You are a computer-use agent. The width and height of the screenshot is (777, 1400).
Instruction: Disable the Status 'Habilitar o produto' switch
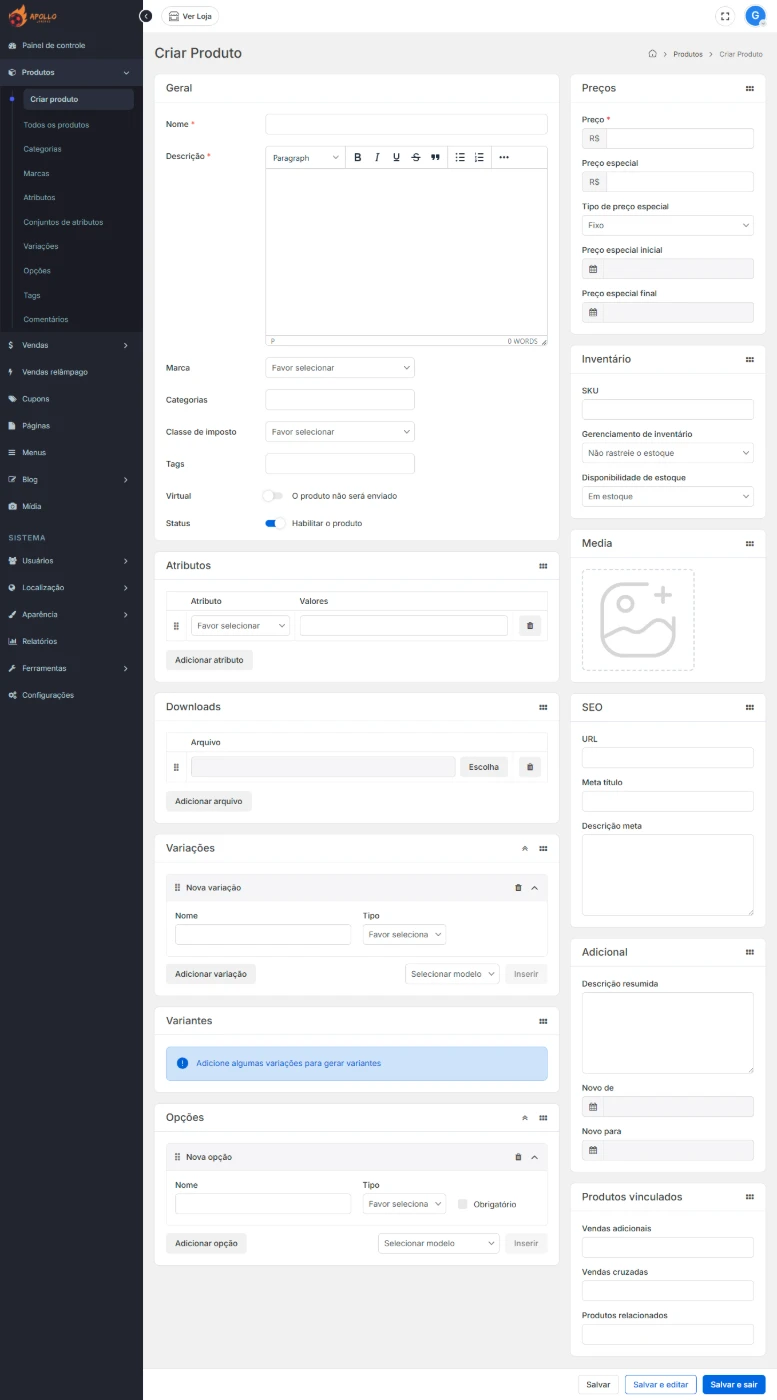(275, 523)
